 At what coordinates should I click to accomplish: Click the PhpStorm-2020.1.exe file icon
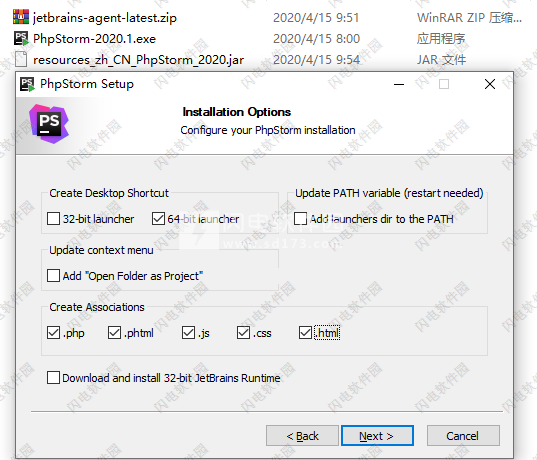21,38
